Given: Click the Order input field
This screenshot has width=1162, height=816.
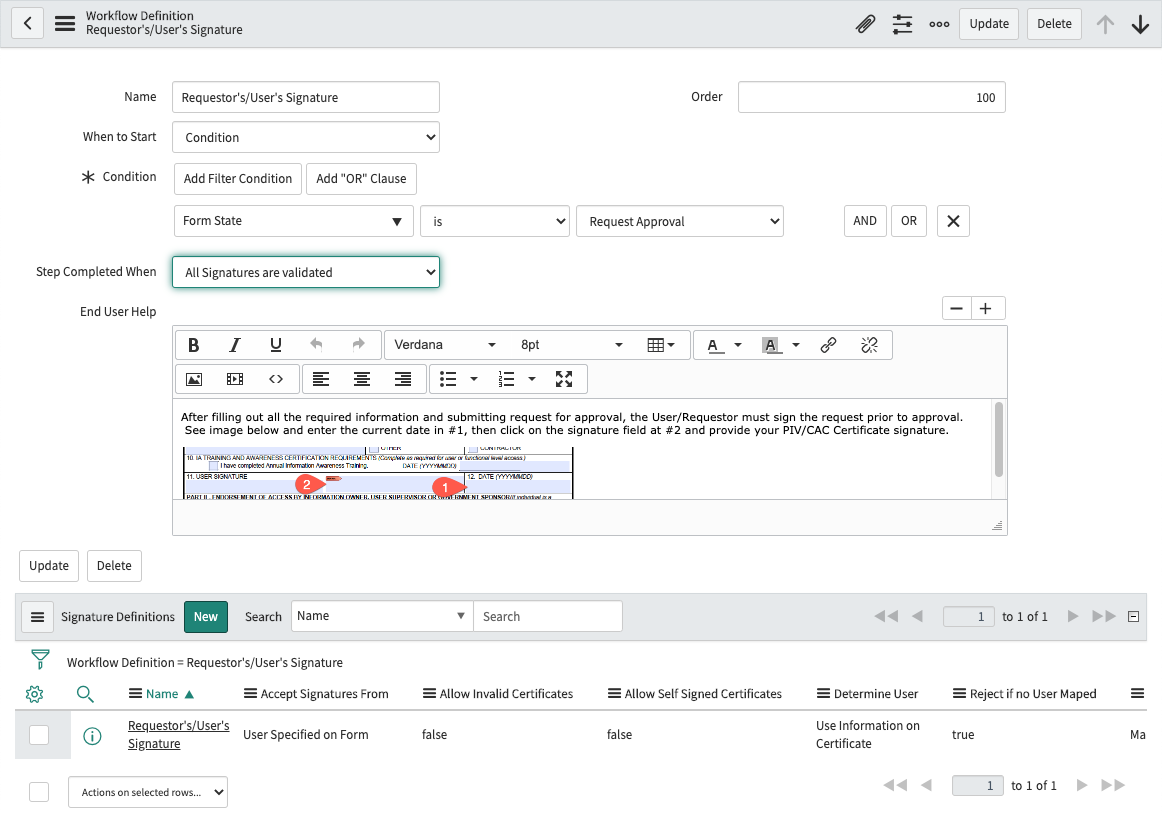Looking at the screenshot, I should click(x=872, y=97).
